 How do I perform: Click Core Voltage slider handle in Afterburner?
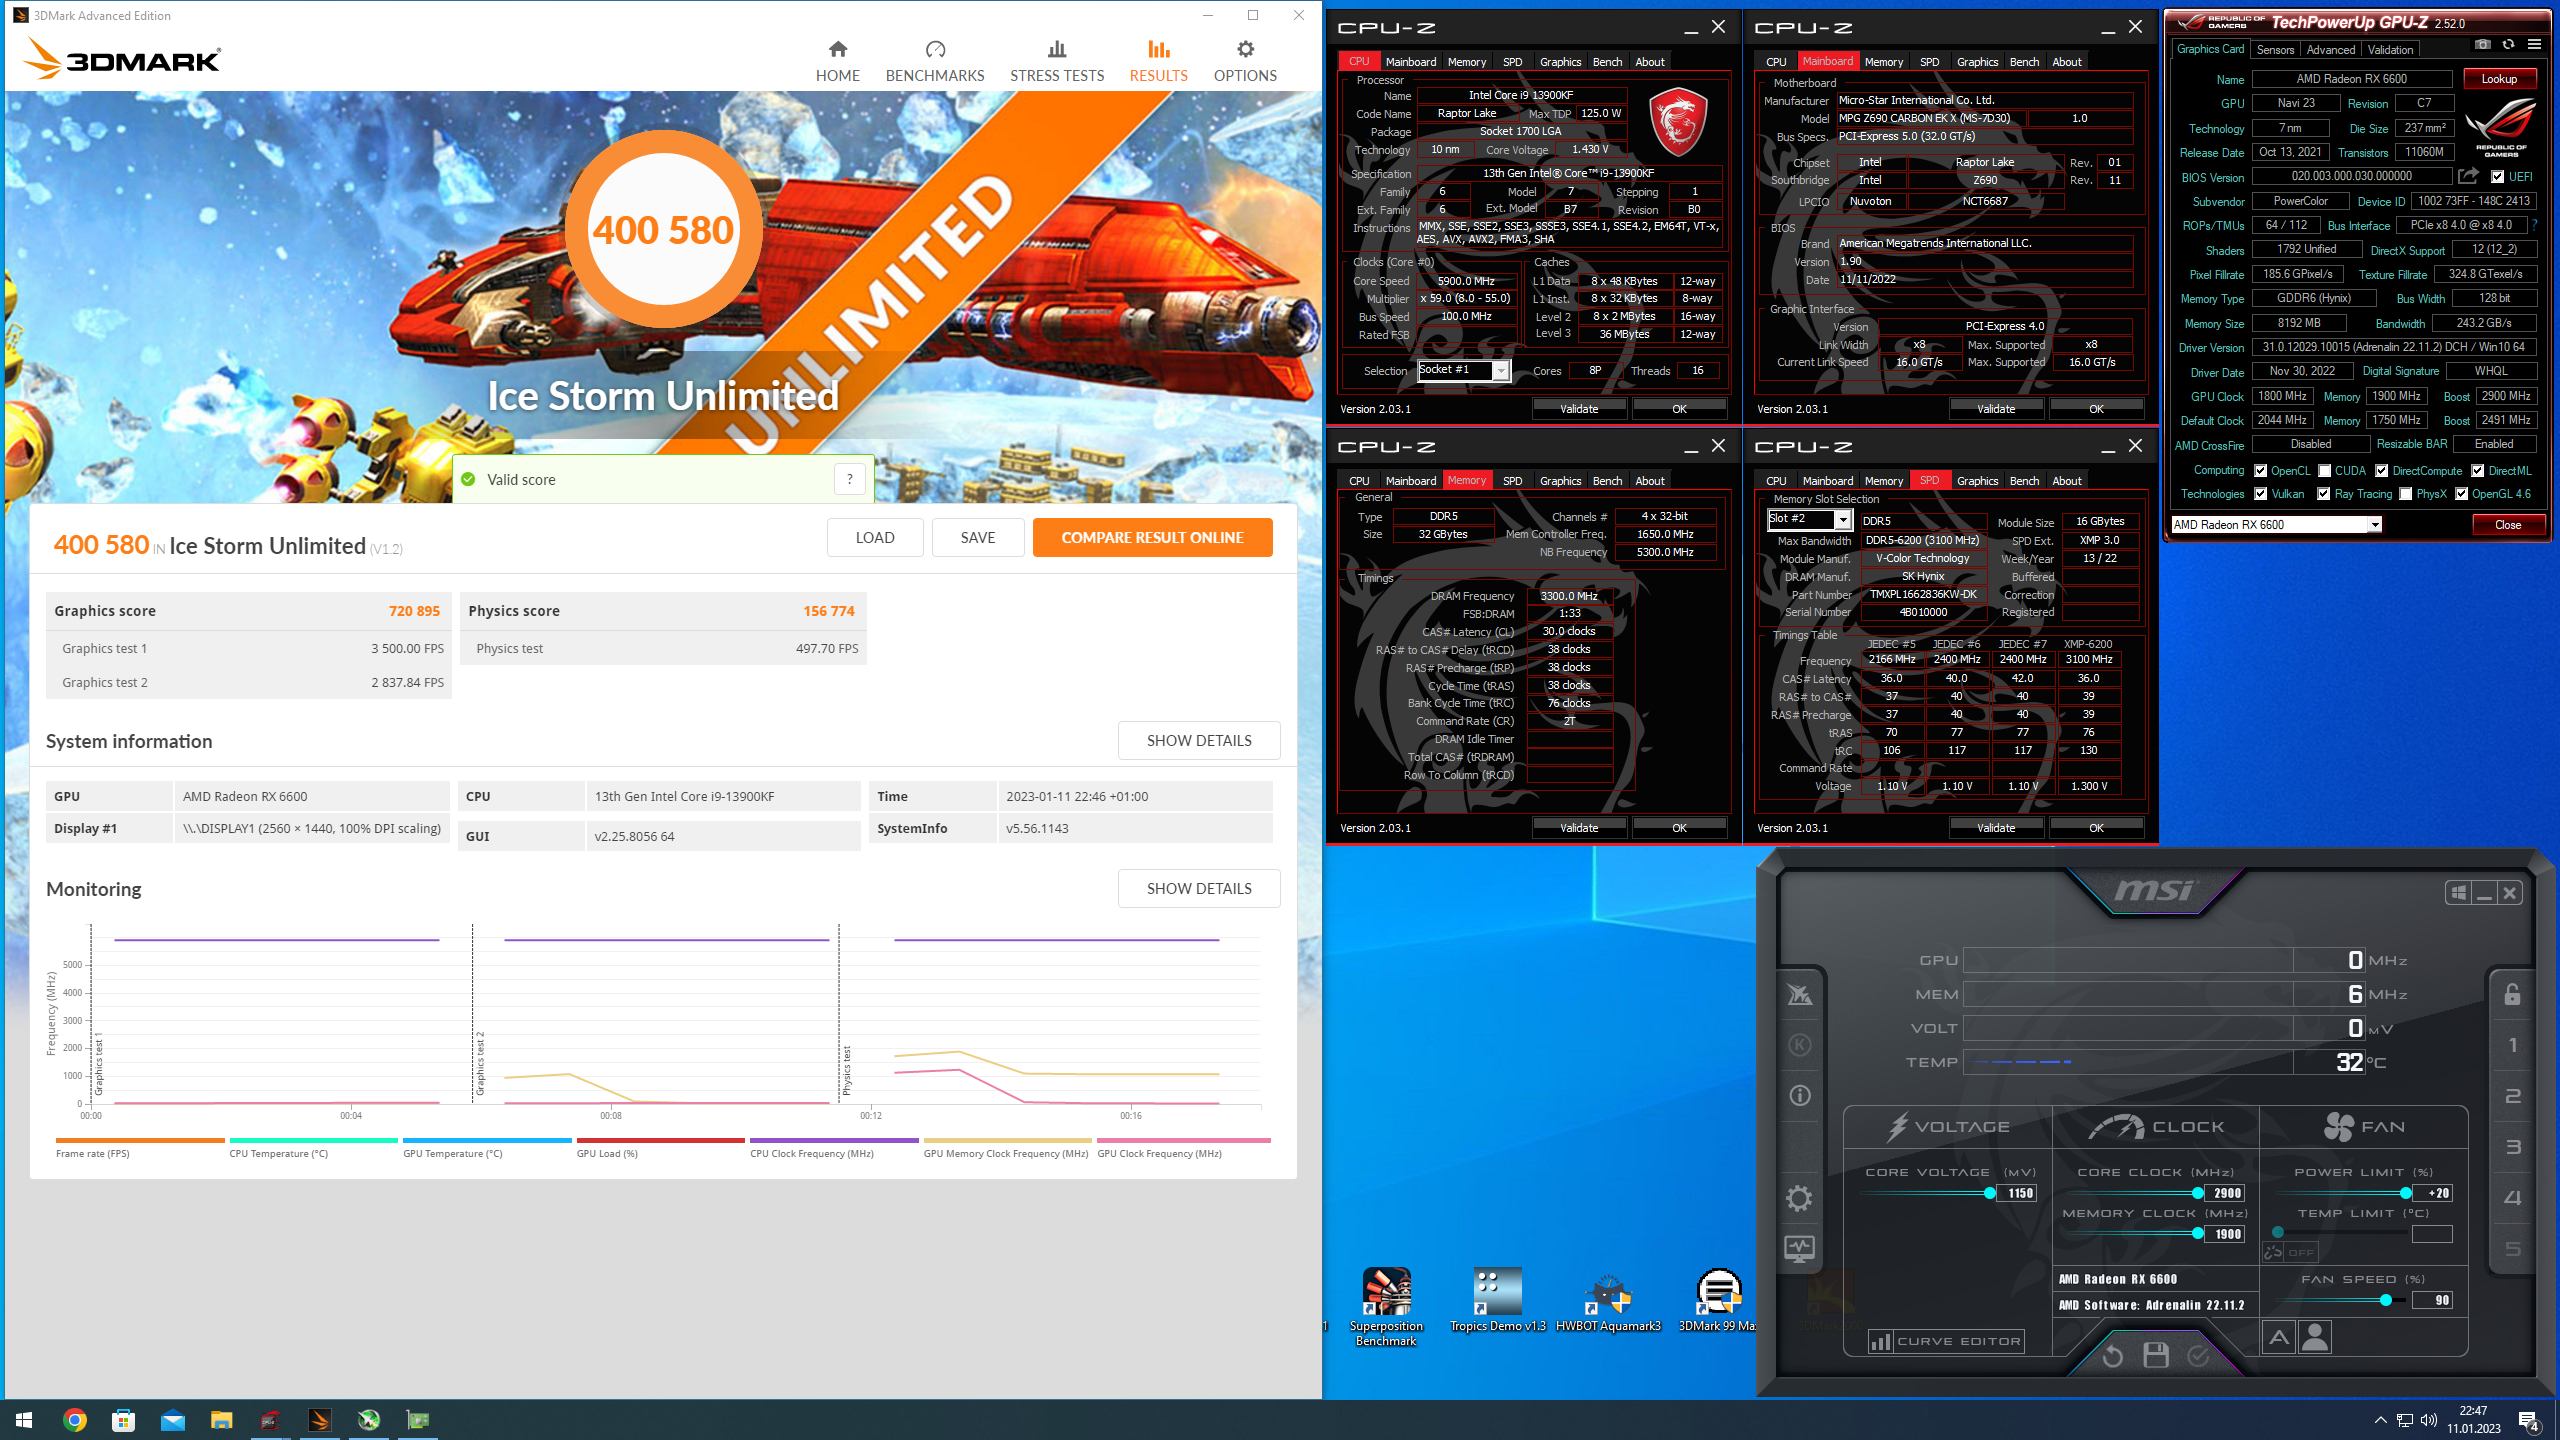click(x=1989, y=1193)
